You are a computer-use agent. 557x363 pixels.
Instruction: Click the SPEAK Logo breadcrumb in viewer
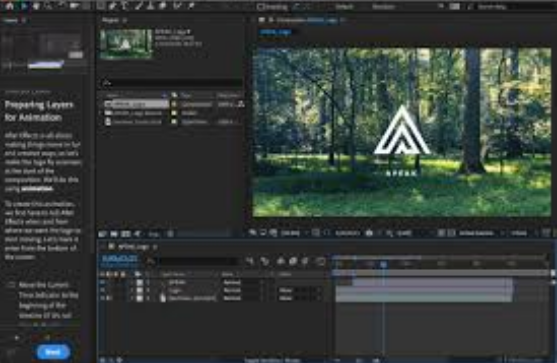pos(276,32)
